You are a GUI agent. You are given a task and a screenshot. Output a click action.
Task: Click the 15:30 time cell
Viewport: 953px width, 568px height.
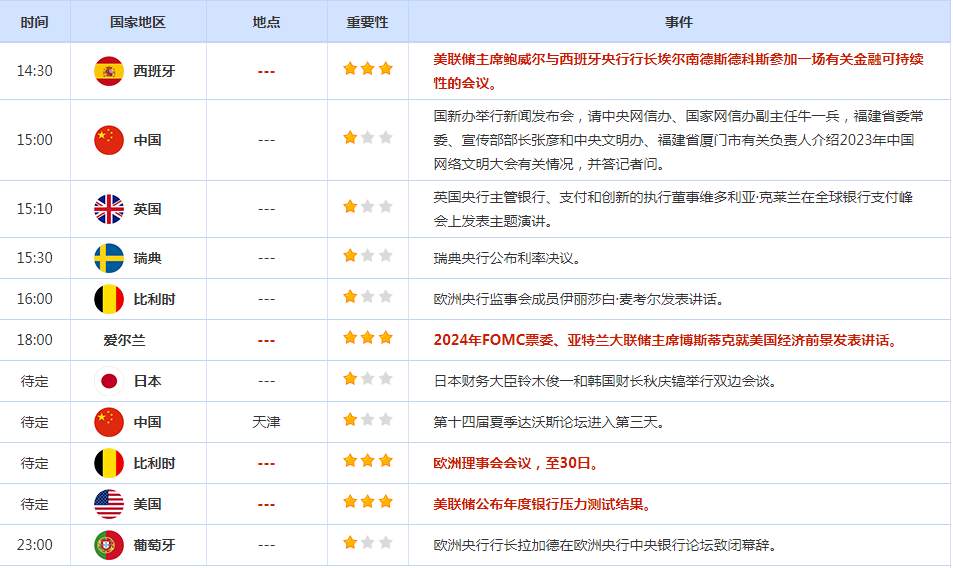(35, 258)
